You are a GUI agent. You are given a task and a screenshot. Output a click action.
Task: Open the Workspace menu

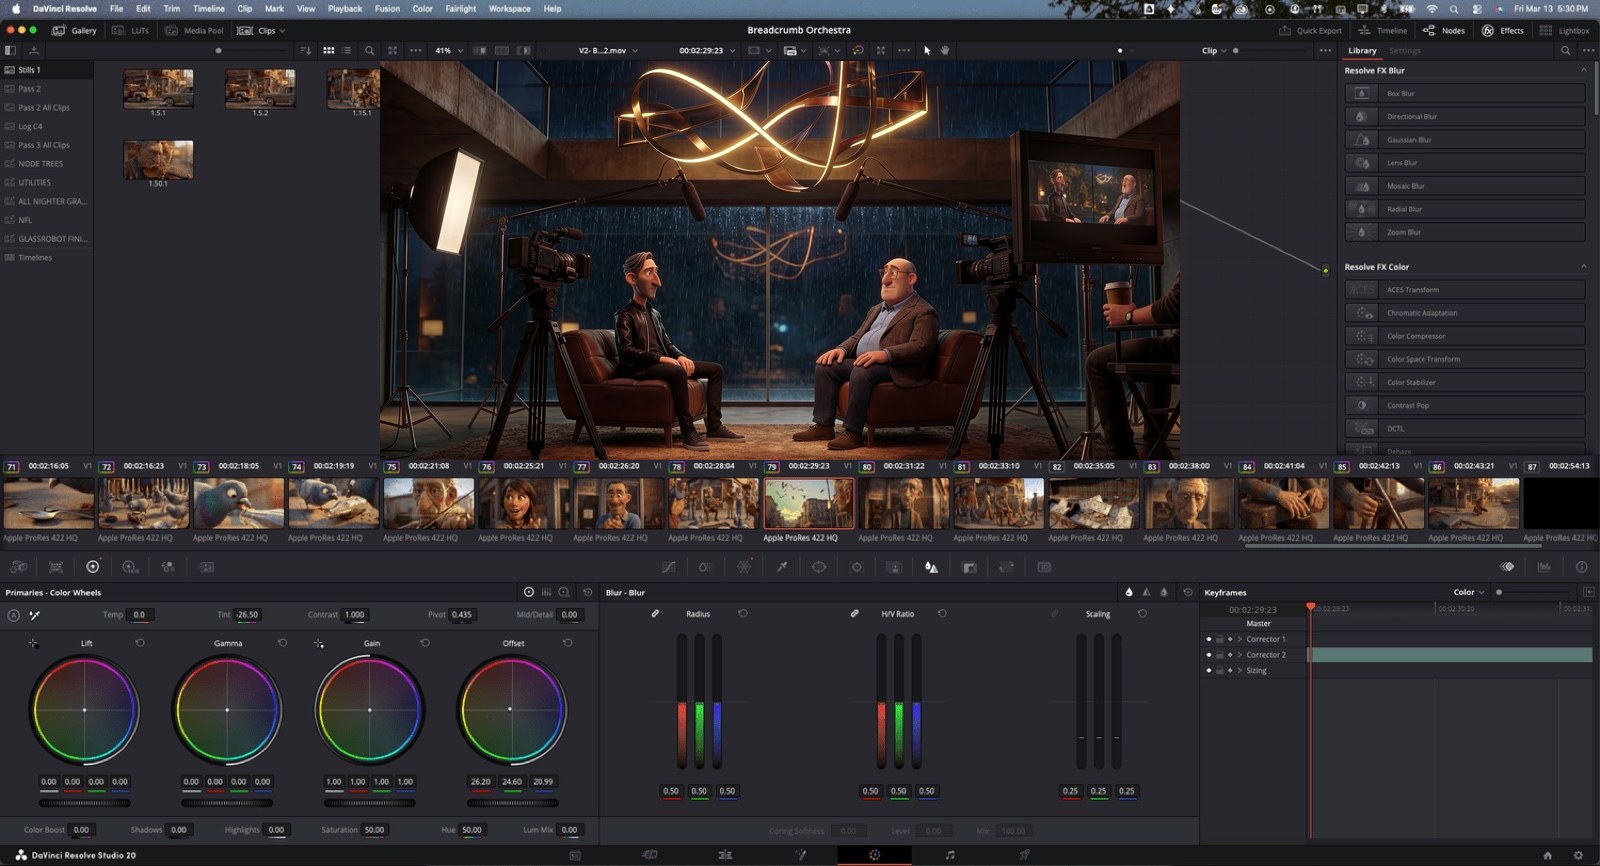tap(510, 8)
